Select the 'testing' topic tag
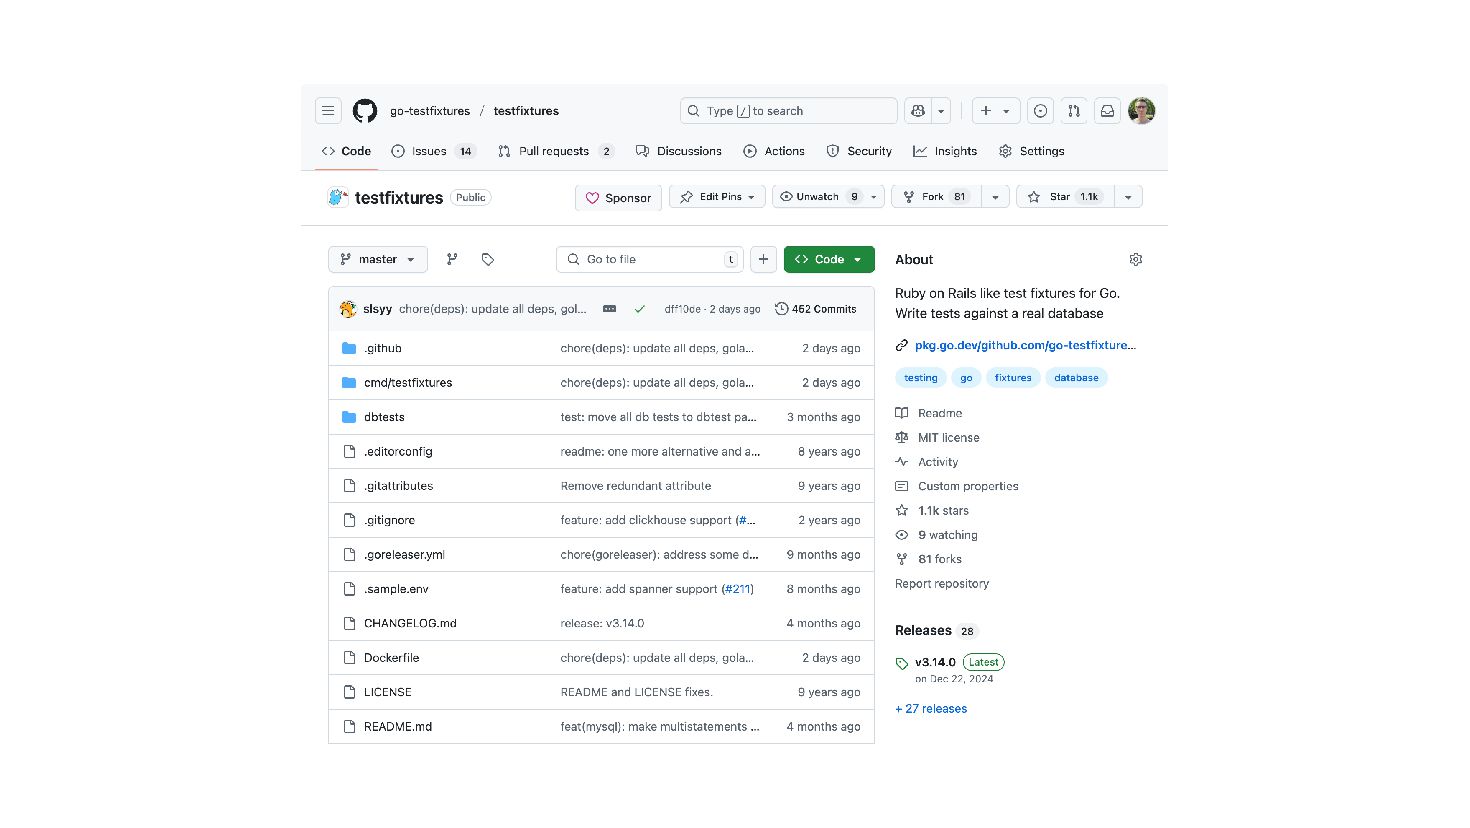 click(x=921, y=378)
